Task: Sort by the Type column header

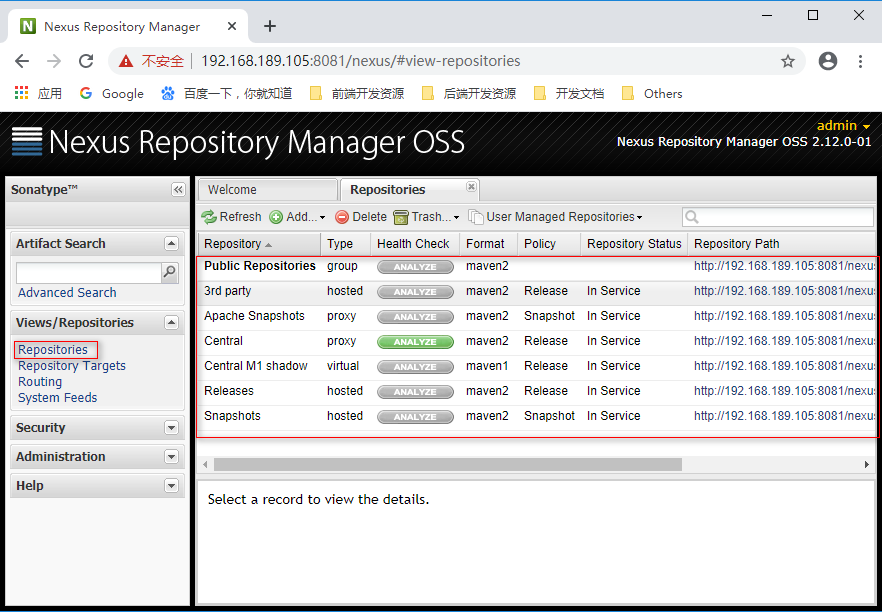Action: 345,244
